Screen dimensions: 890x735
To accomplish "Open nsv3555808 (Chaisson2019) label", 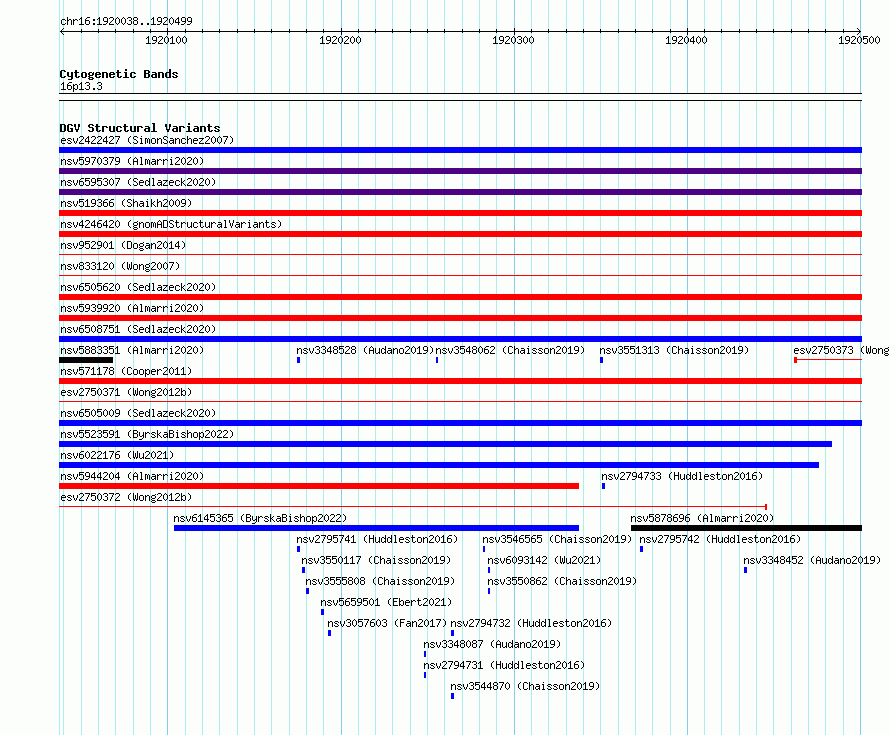I will [380, 581].
